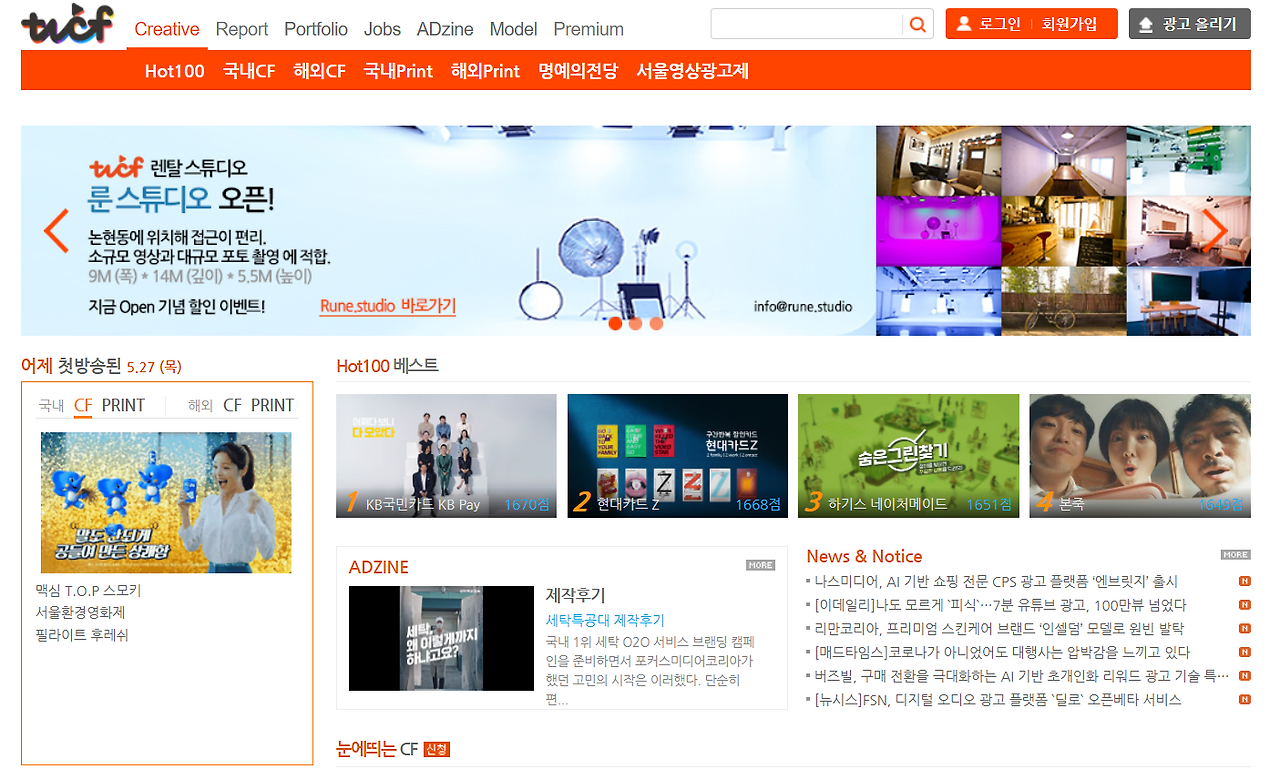Click the News & Notice heading
The image size is (1280, 769).
864,556
